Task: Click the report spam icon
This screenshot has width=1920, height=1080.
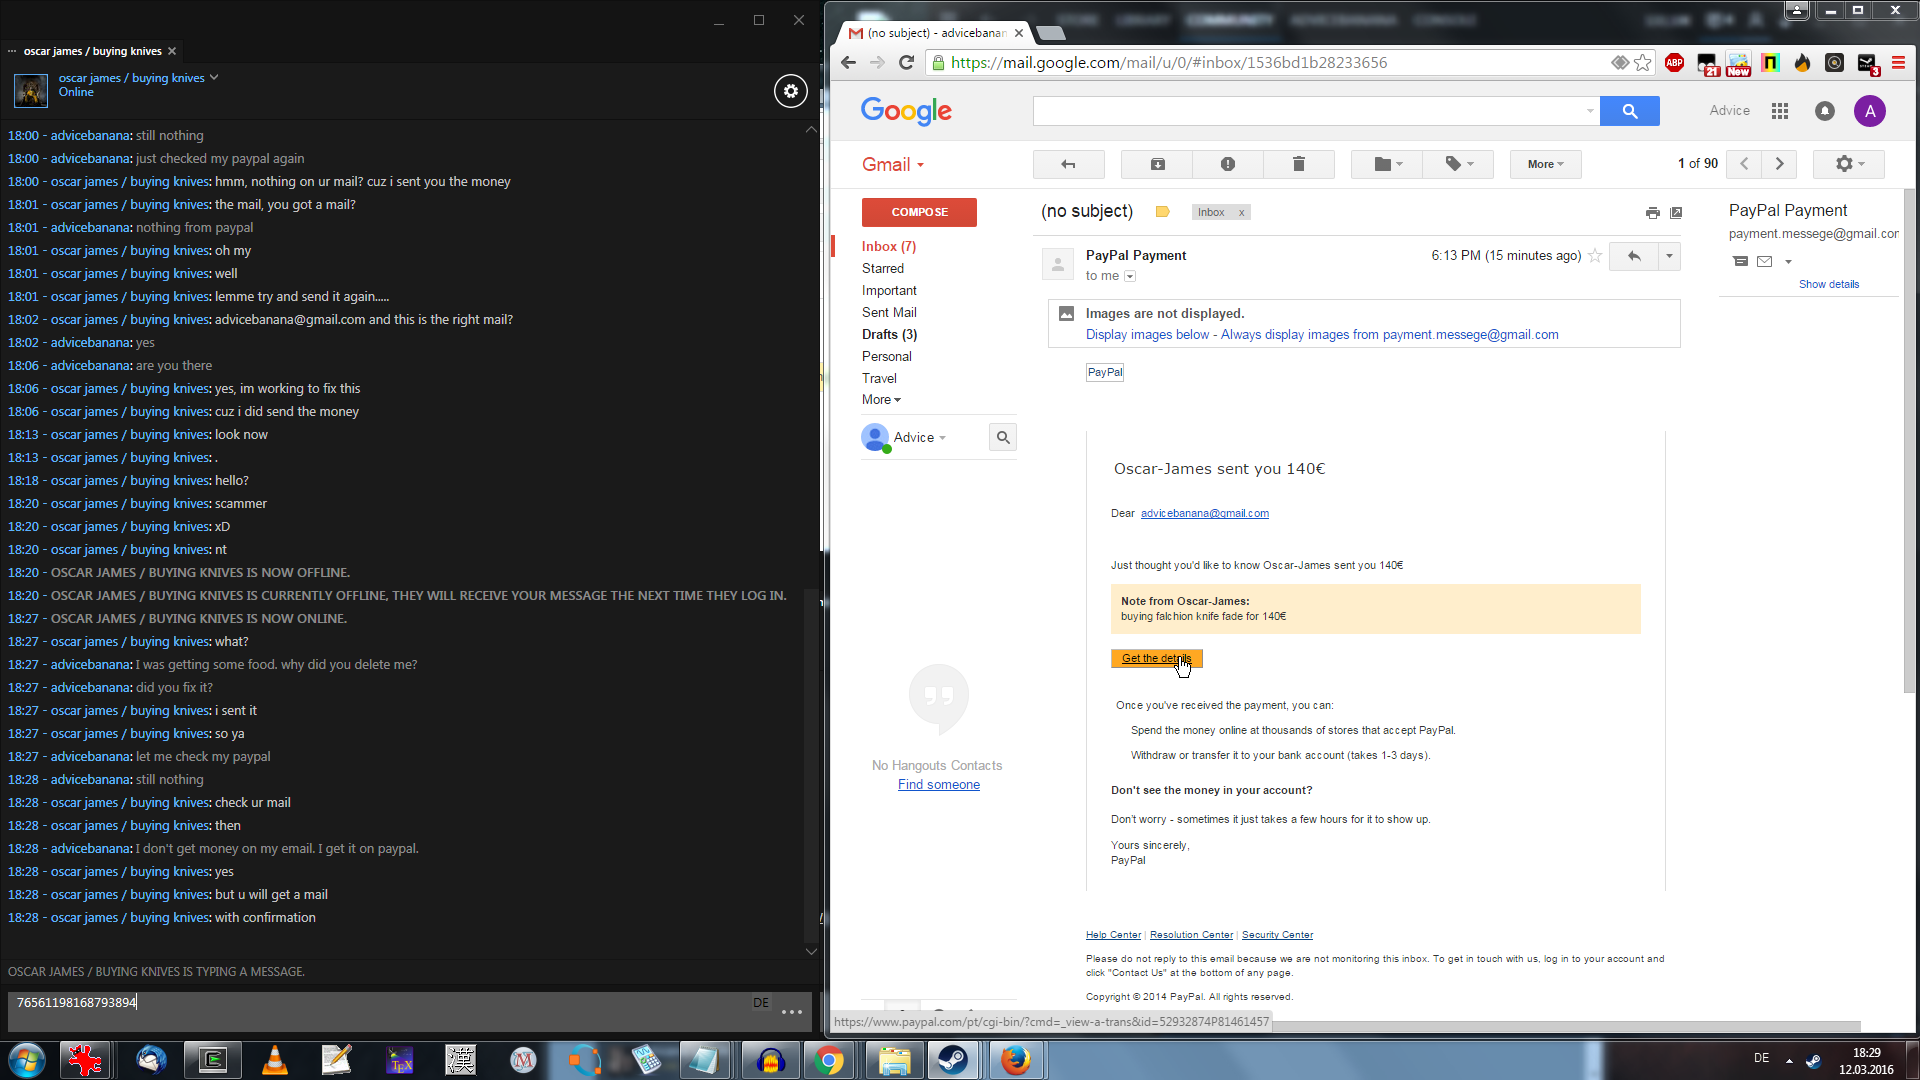Action: 1227,164
